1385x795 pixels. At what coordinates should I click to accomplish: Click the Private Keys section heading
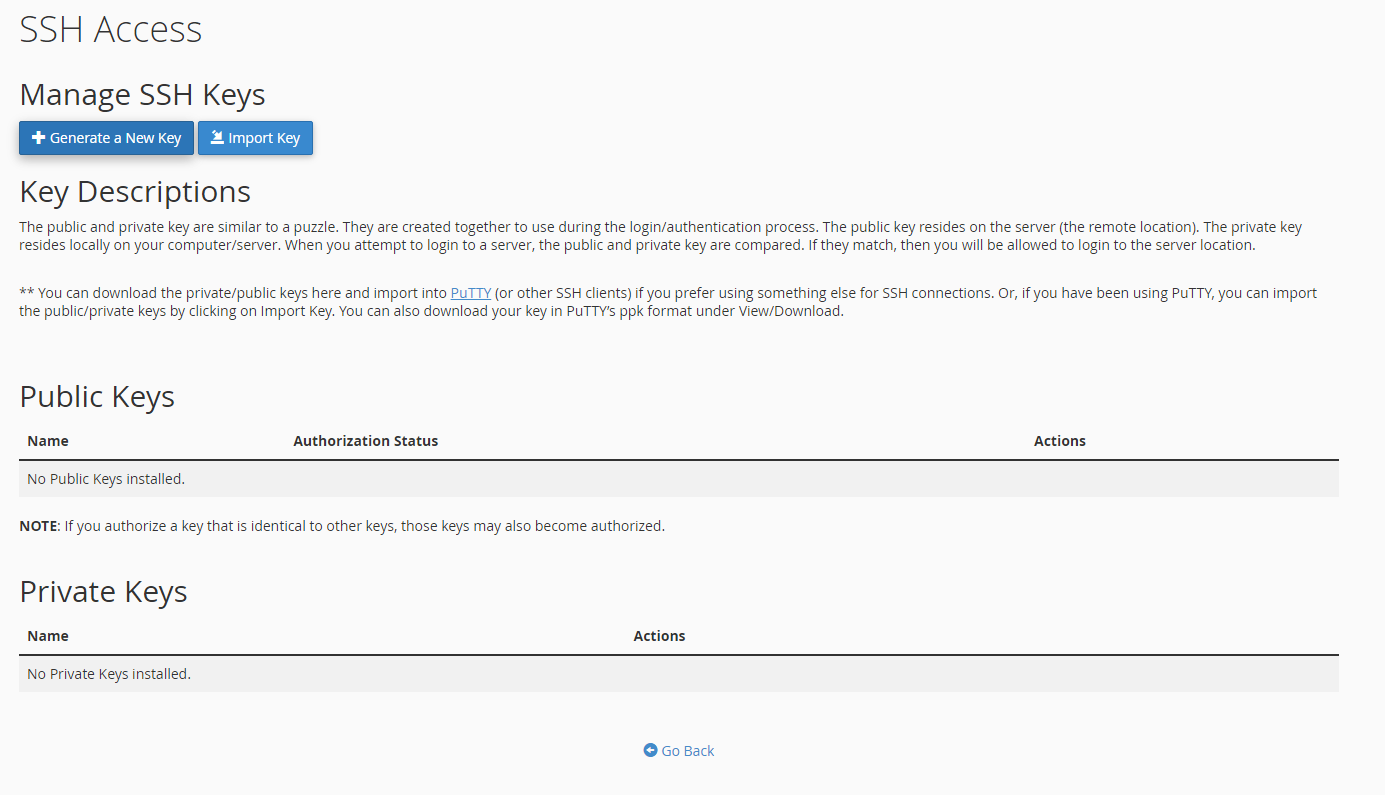[x=103, y=591]
